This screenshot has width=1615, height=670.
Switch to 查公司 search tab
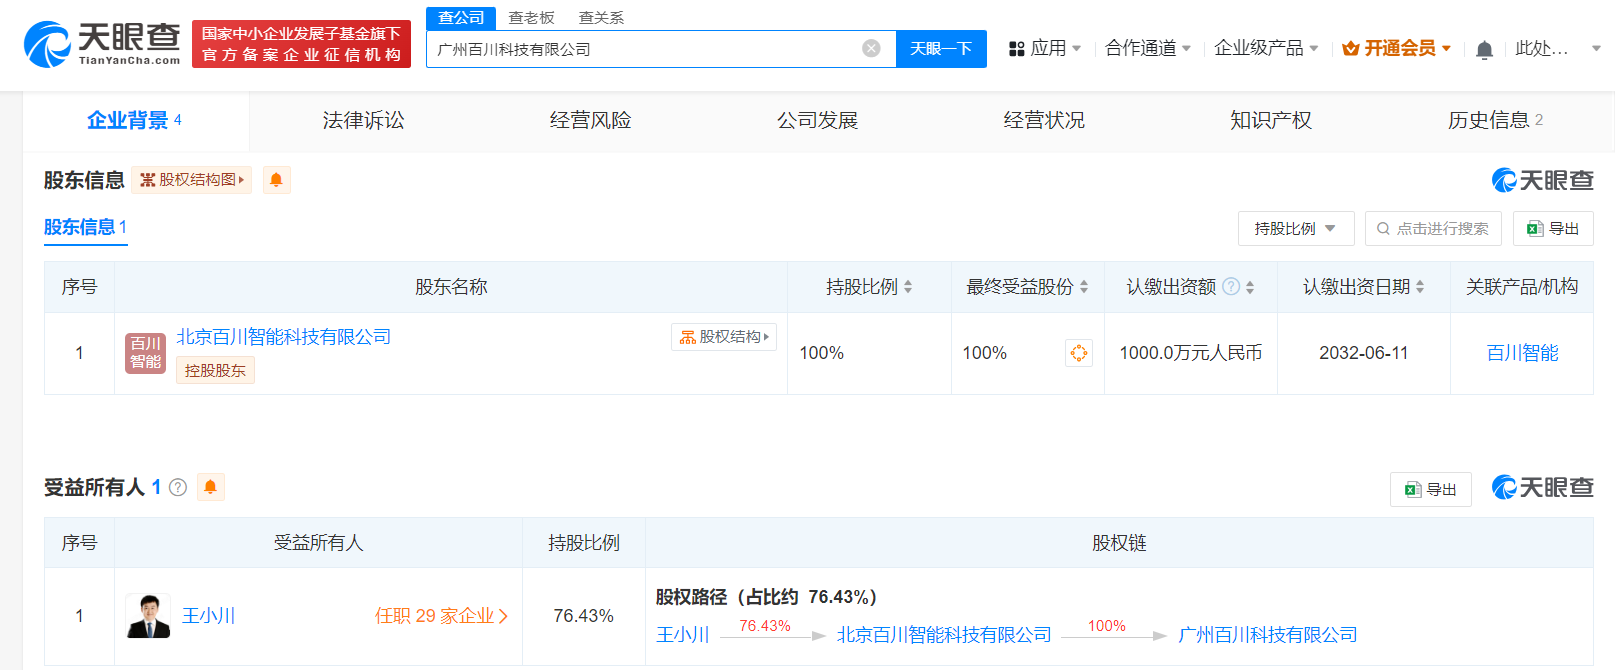(461, 18)
